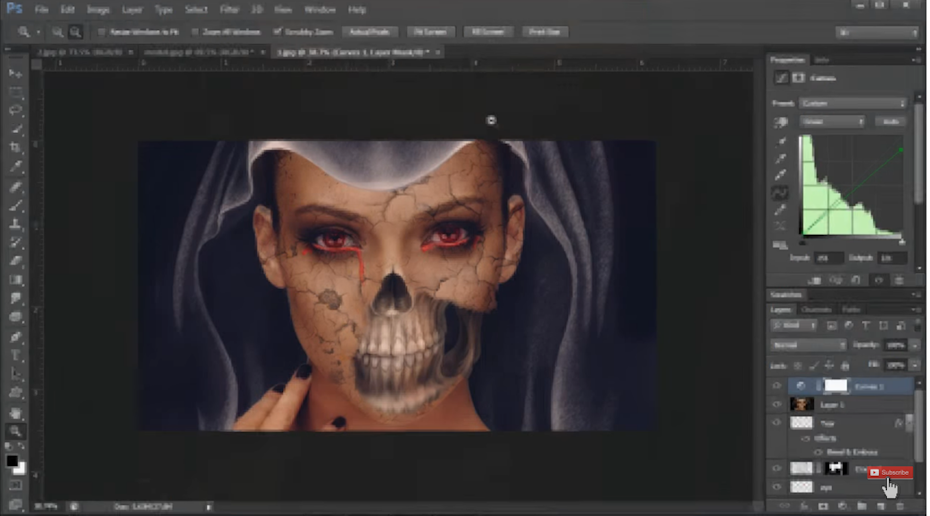Click new adjustment layer icon
Viewport: 930px width, 516px height.
842,507
